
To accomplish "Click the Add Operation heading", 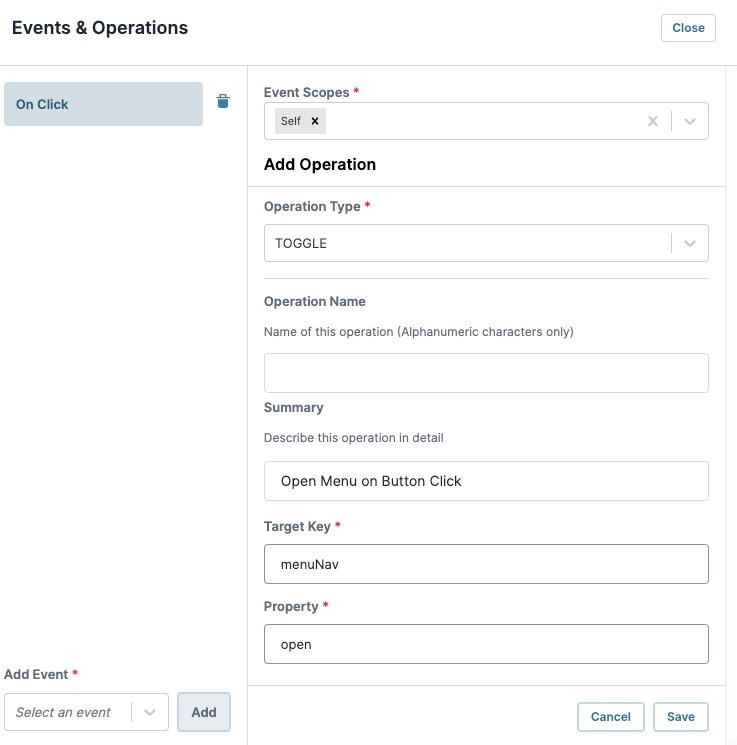I will click(x=320, y=164).
